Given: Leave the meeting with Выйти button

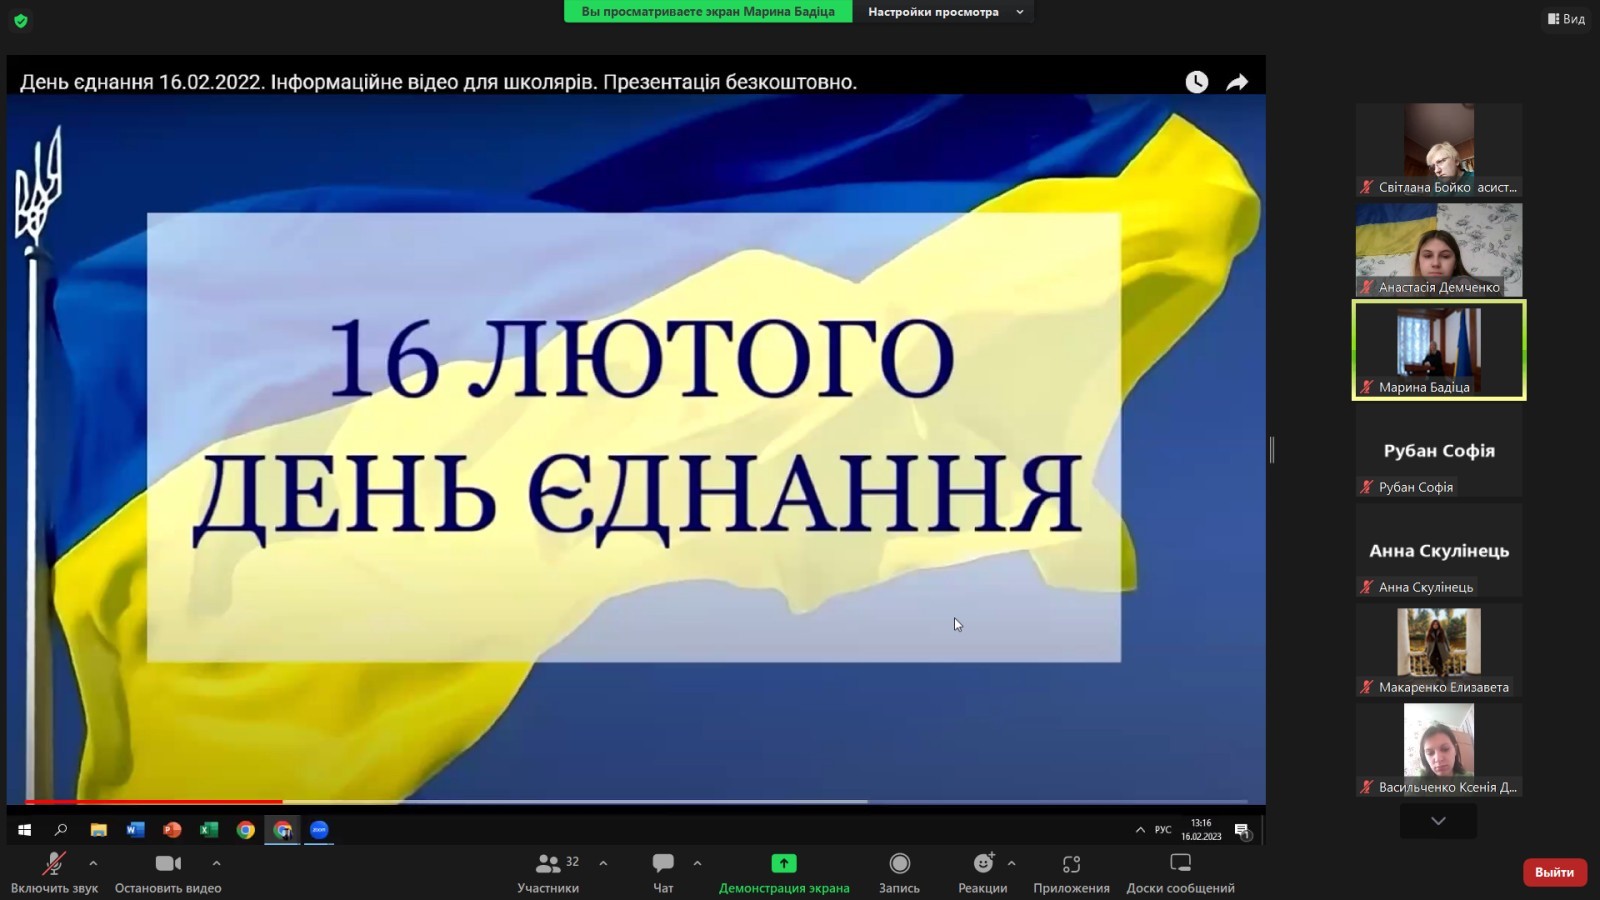Looking at the screenshot, I should (x=1554, y=872).
